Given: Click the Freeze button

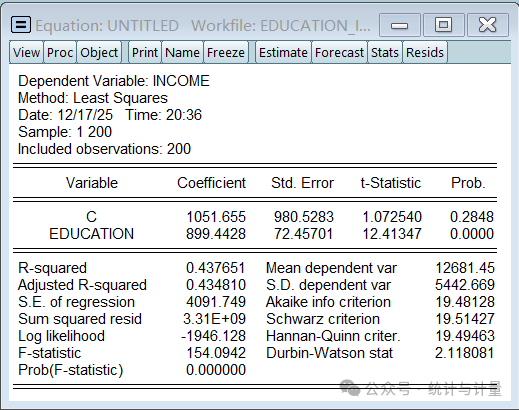Looking at the screenshot, I should coord(226,52).
